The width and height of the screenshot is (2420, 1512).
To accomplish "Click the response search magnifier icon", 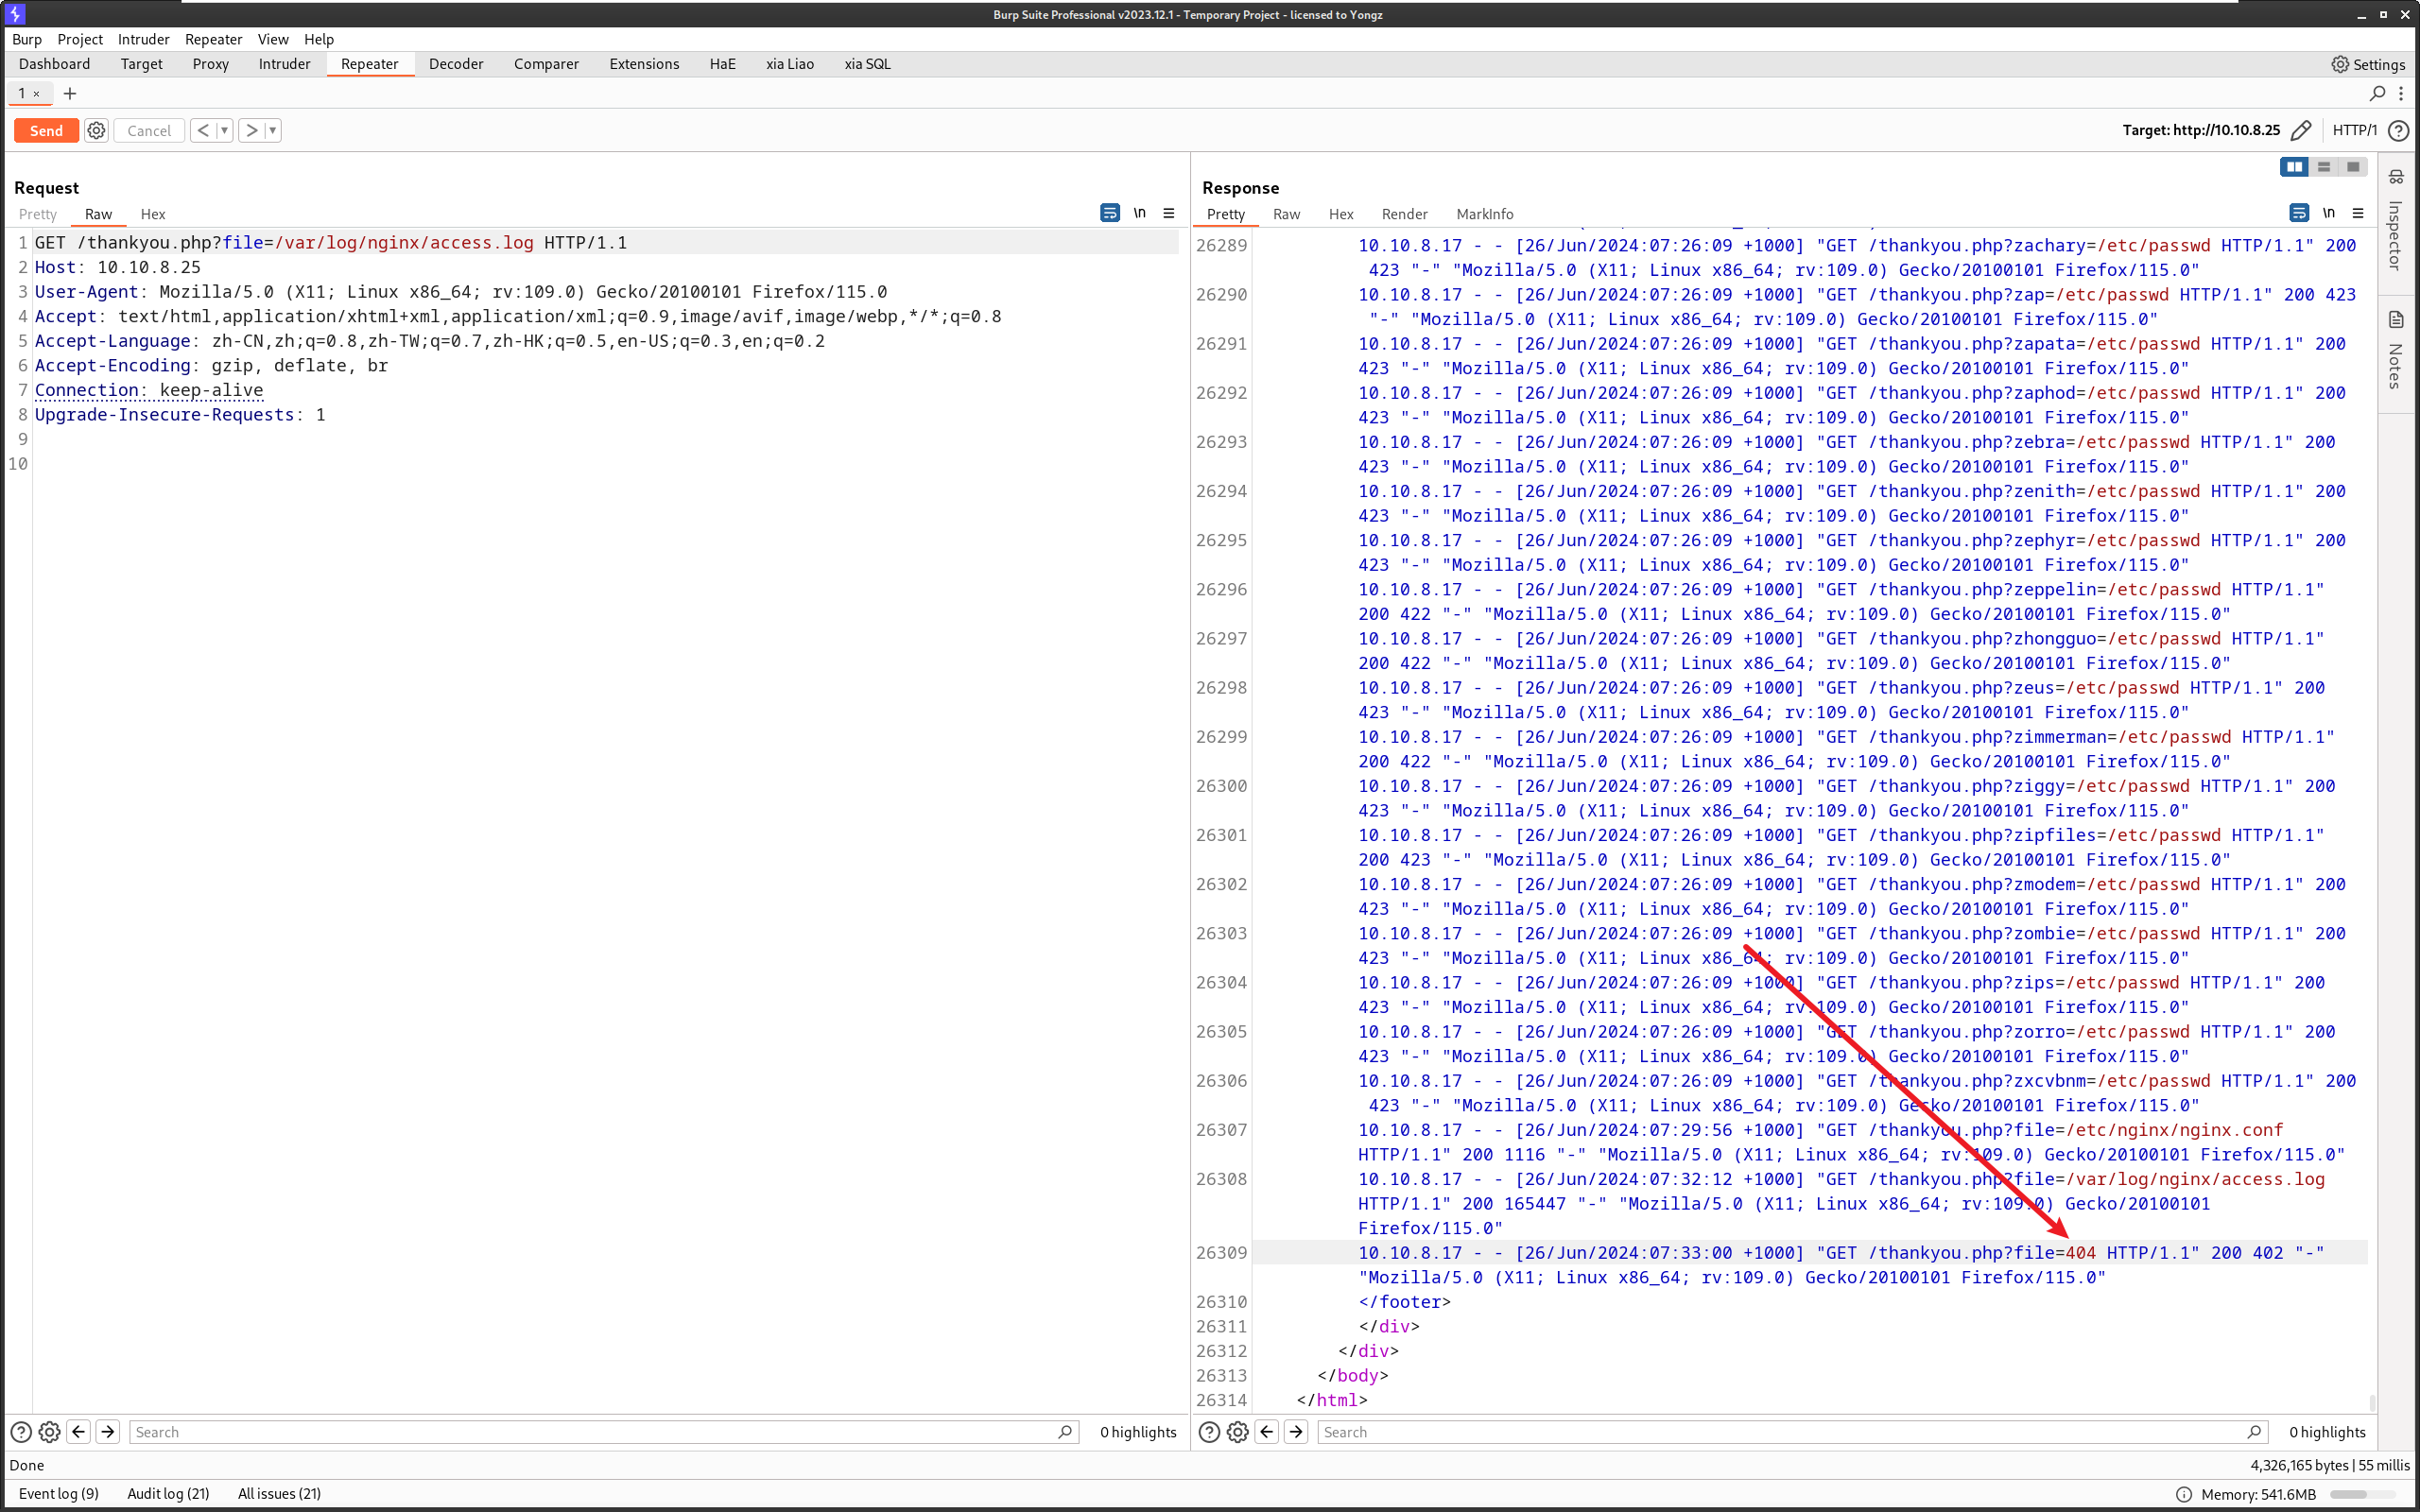I will pyautogui.click(x=2254, y=1432).
